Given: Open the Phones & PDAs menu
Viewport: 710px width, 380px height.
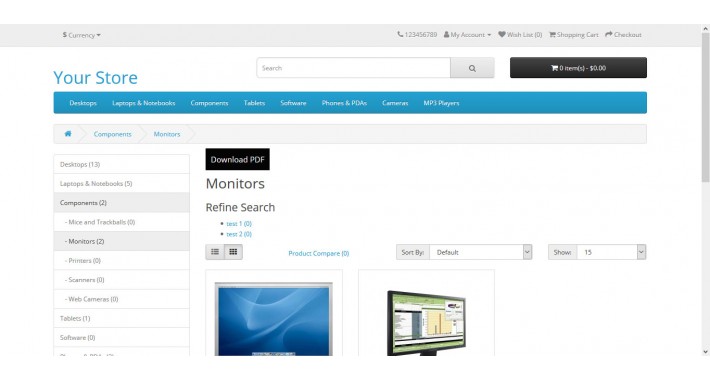Looking at the screenshot, I should pos(344,103).
